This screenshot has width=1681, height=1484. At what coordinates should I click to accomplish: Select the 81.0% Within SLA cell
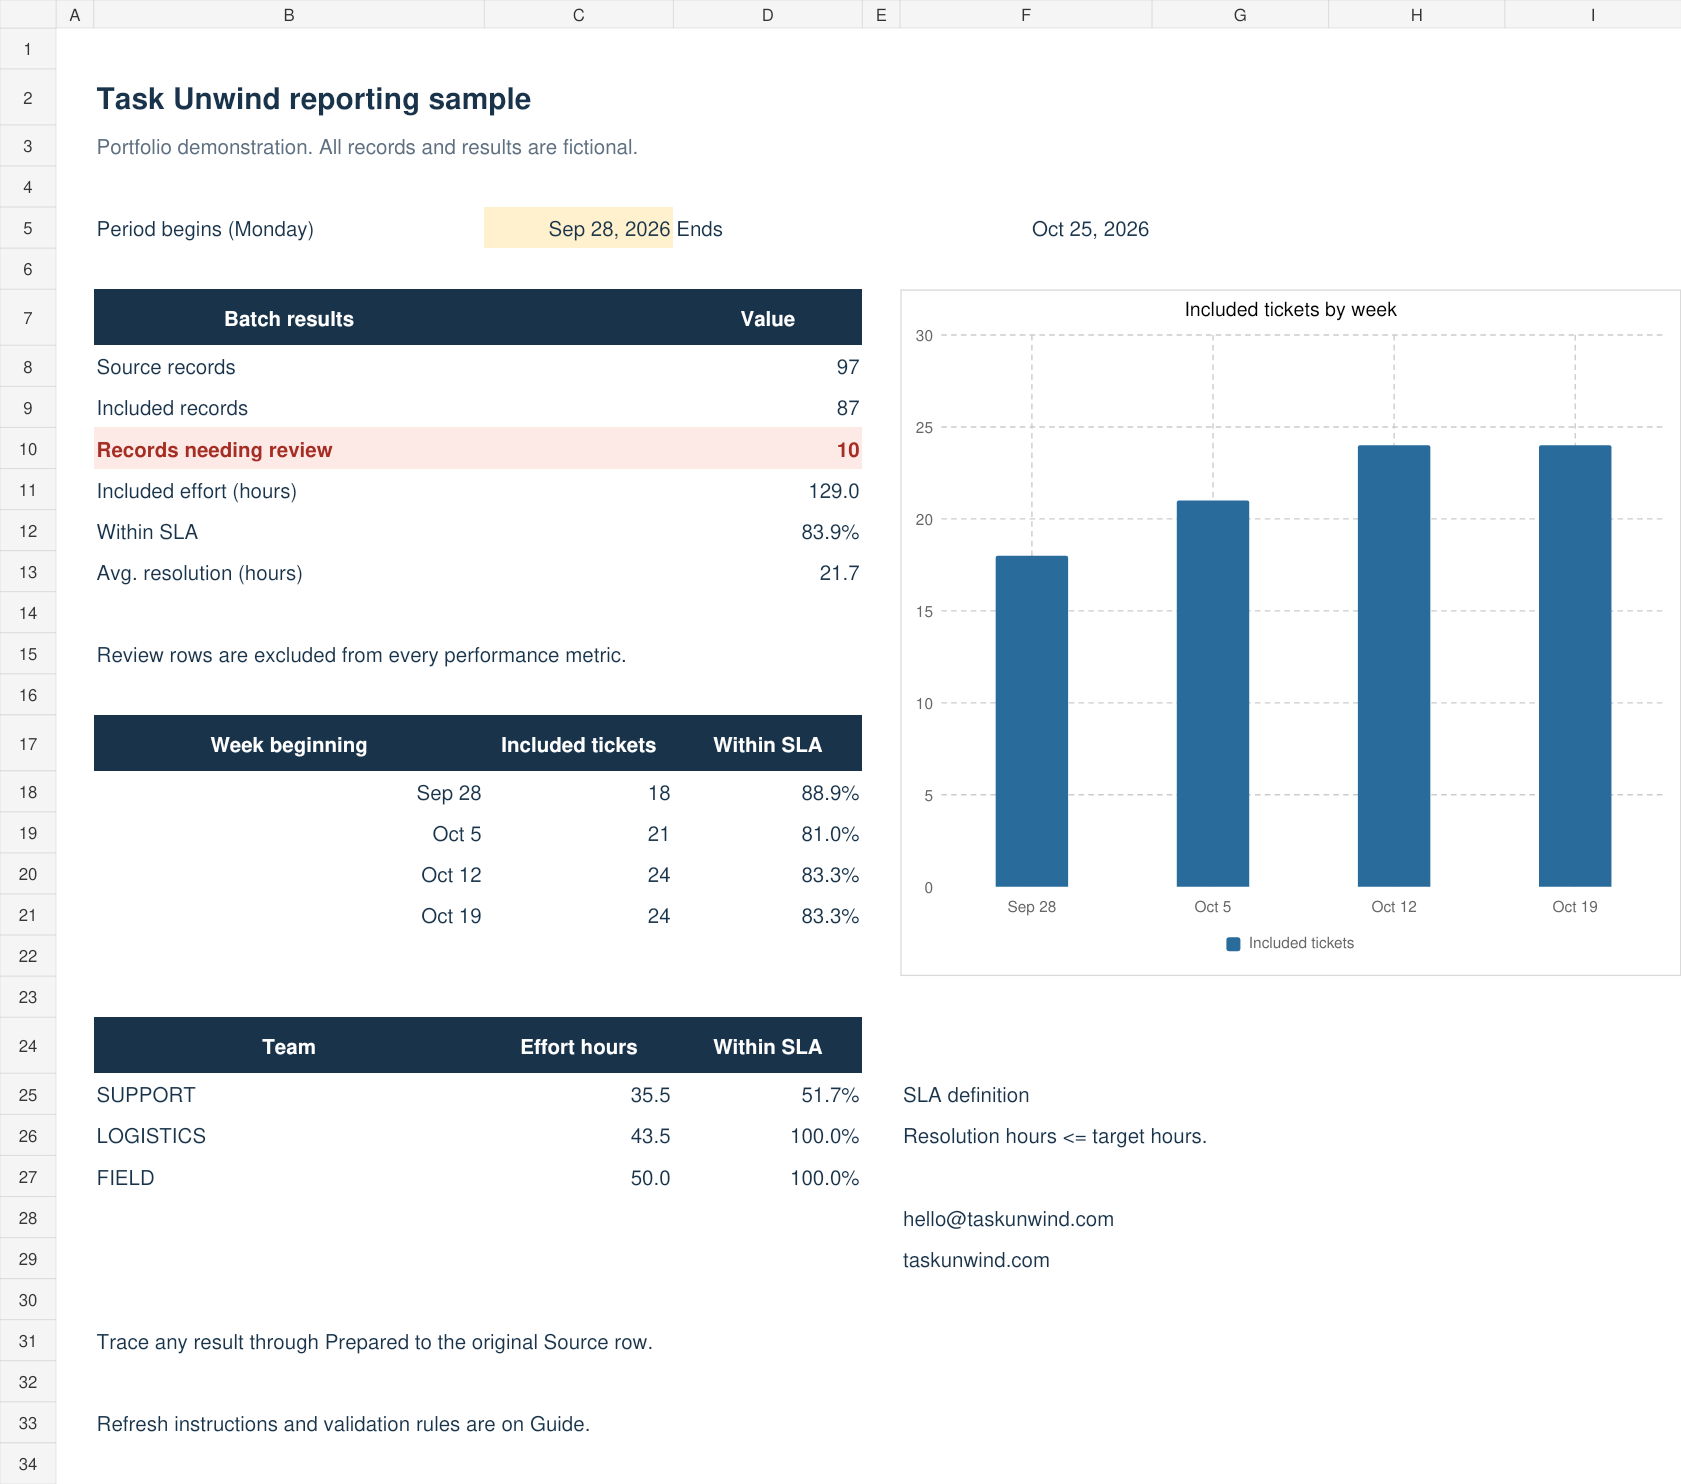[767, 834]
